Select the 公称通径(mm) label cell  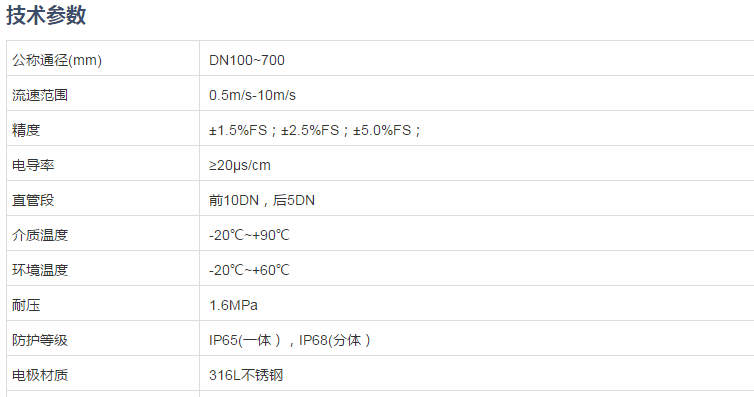click(103, 58)
